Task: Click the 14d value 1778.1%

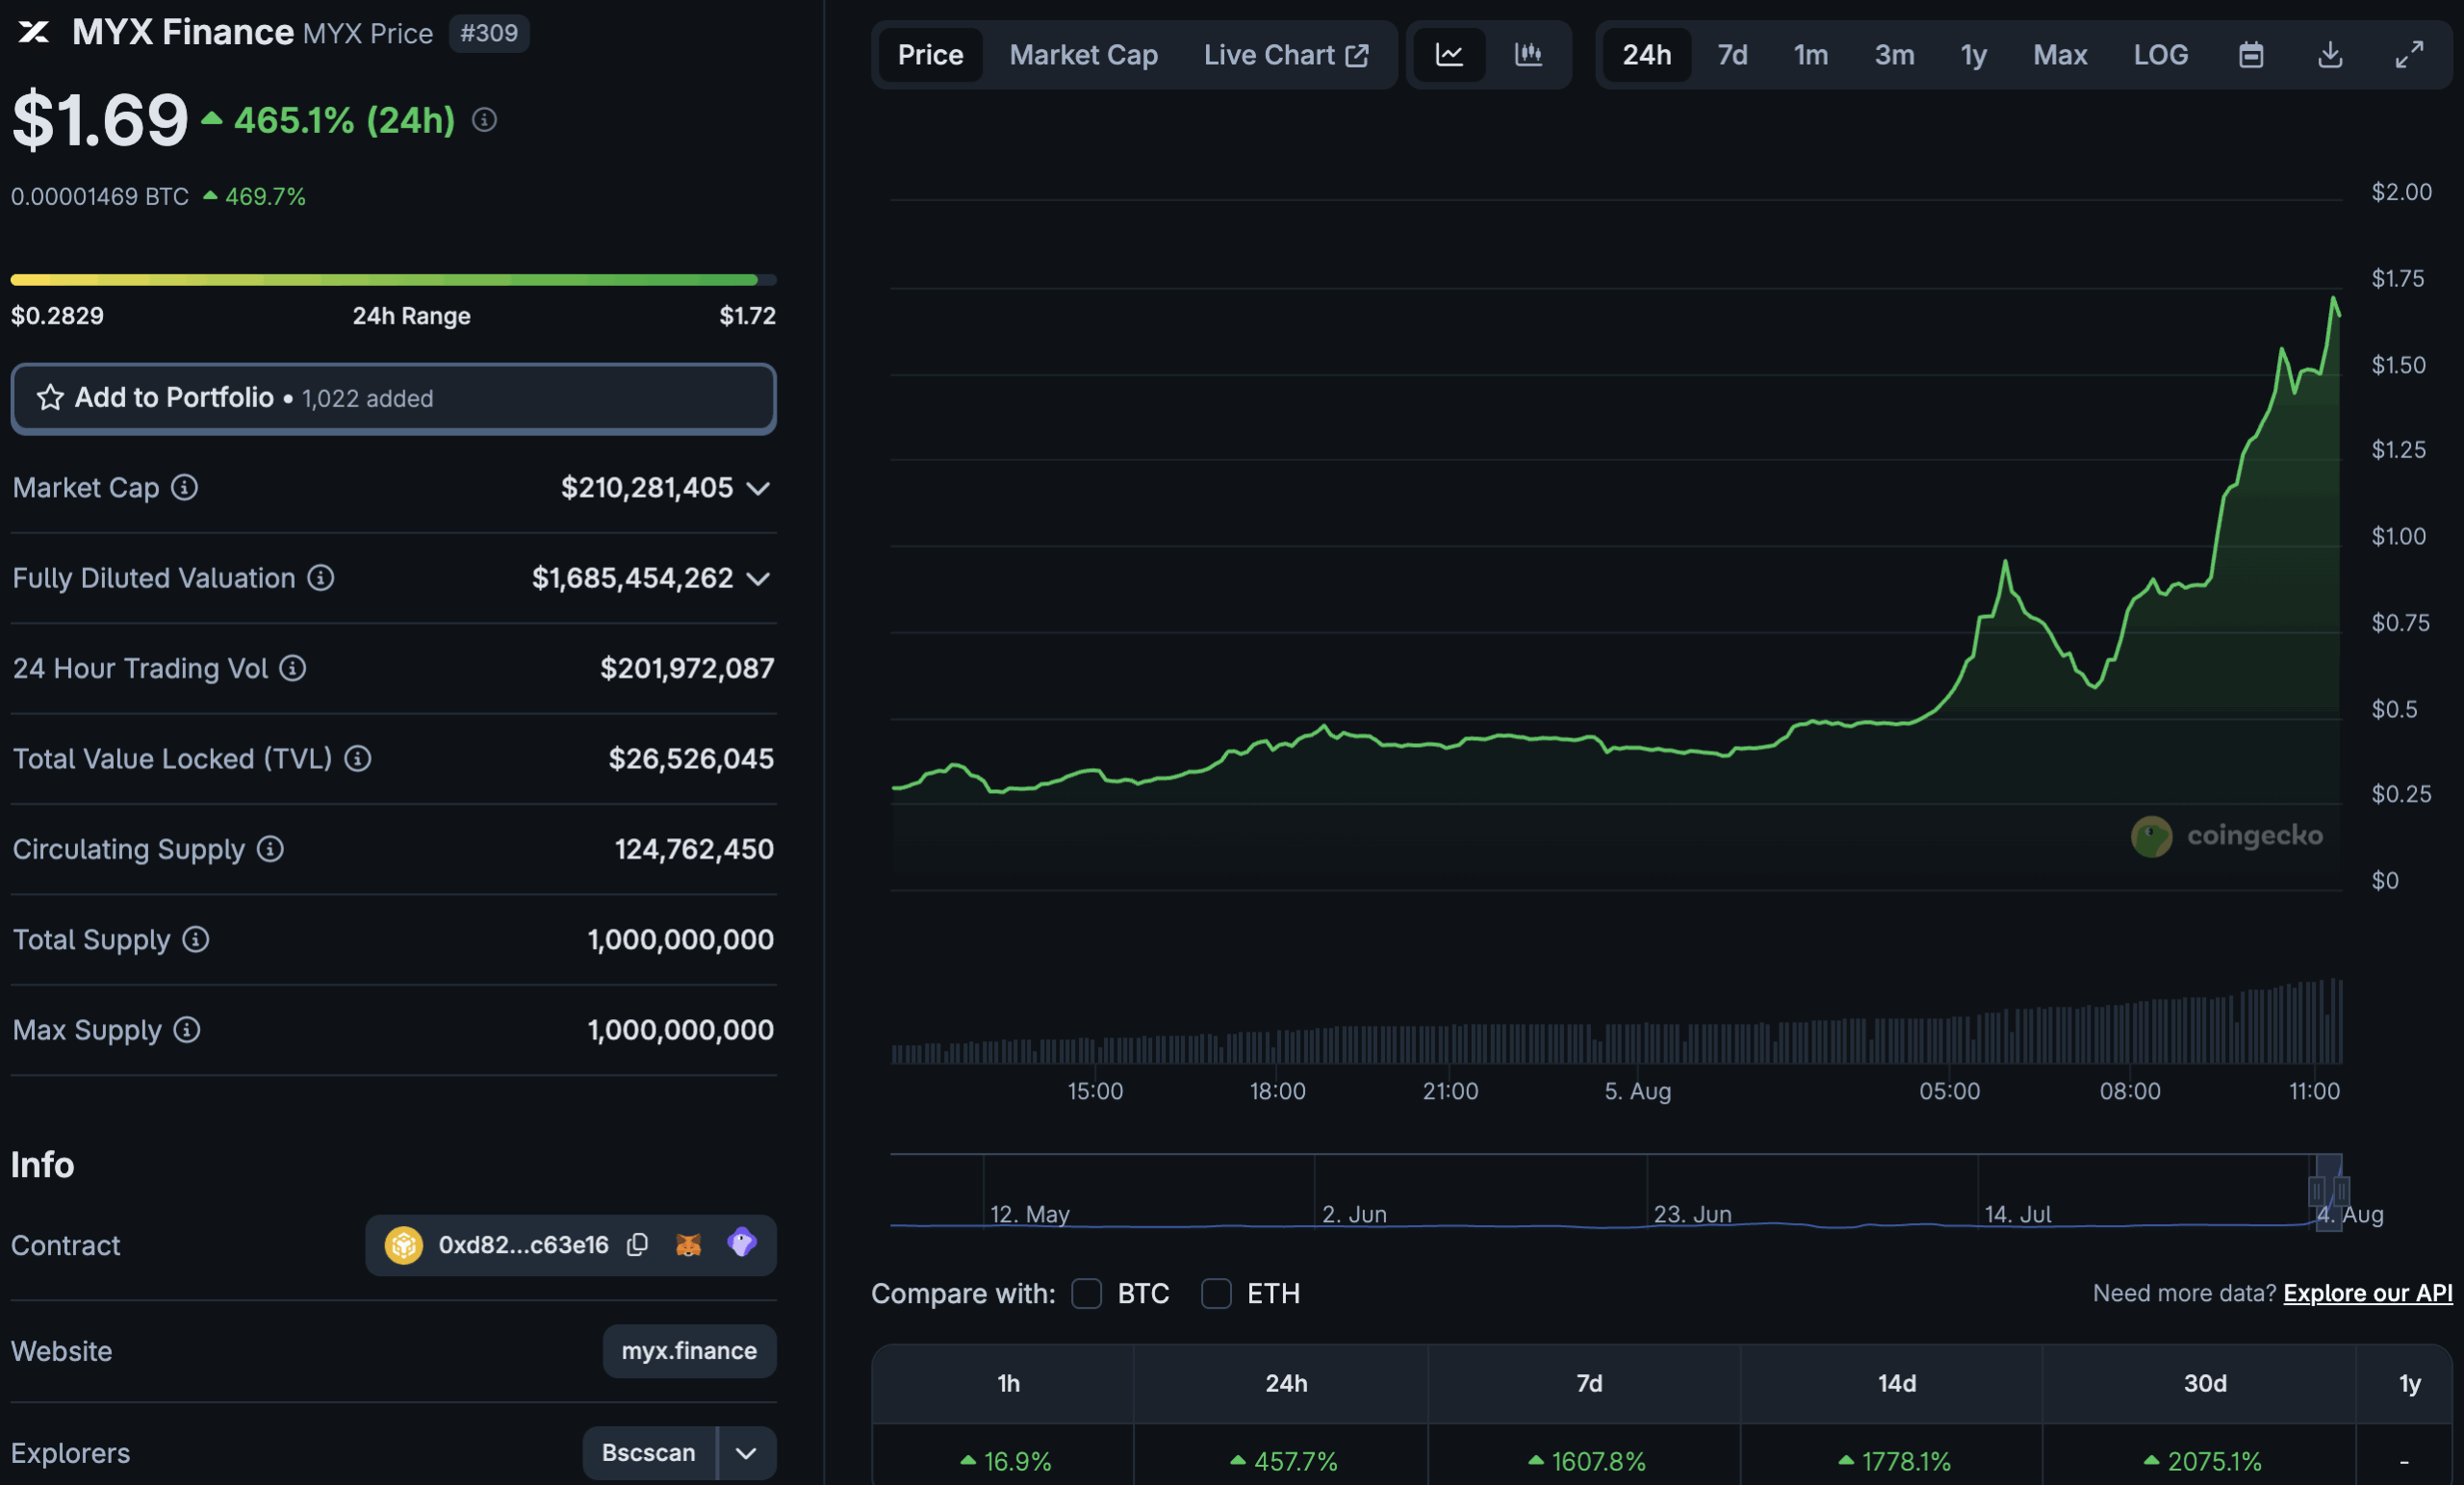Action: (x=1895, y=1461)
